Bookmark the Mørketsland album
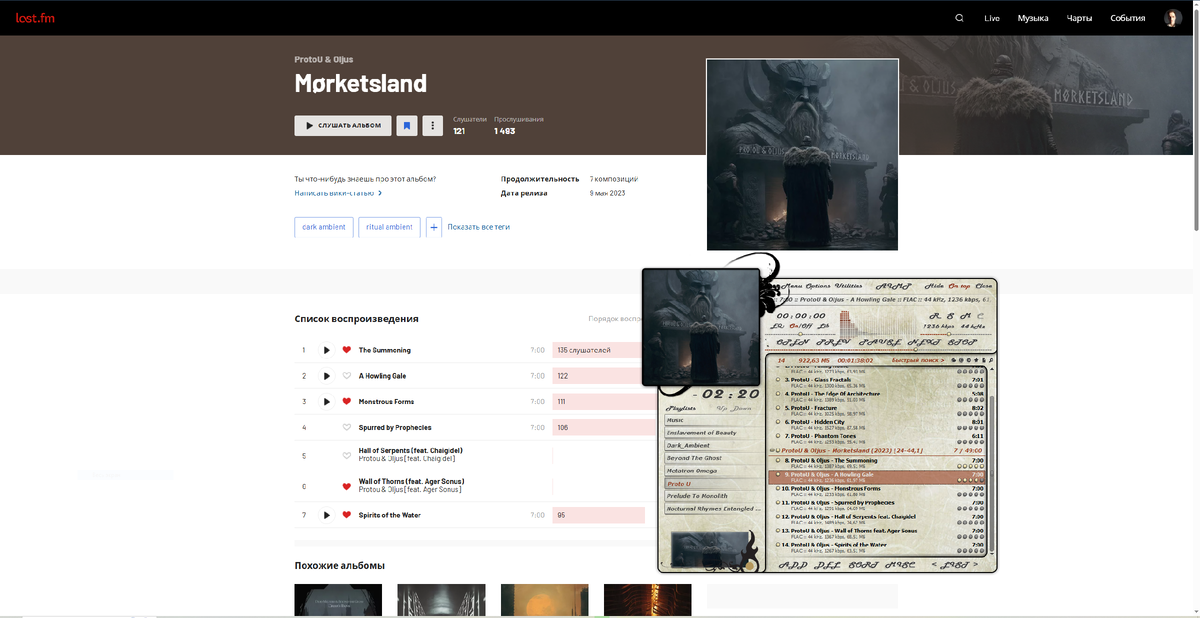 tap(407, 126)
